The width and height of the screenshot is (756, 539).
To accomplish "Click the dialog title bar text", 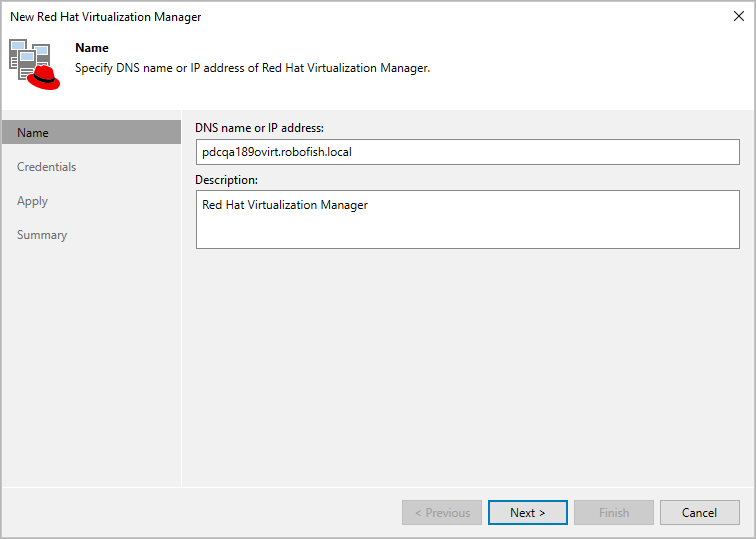I will [106, 17].
